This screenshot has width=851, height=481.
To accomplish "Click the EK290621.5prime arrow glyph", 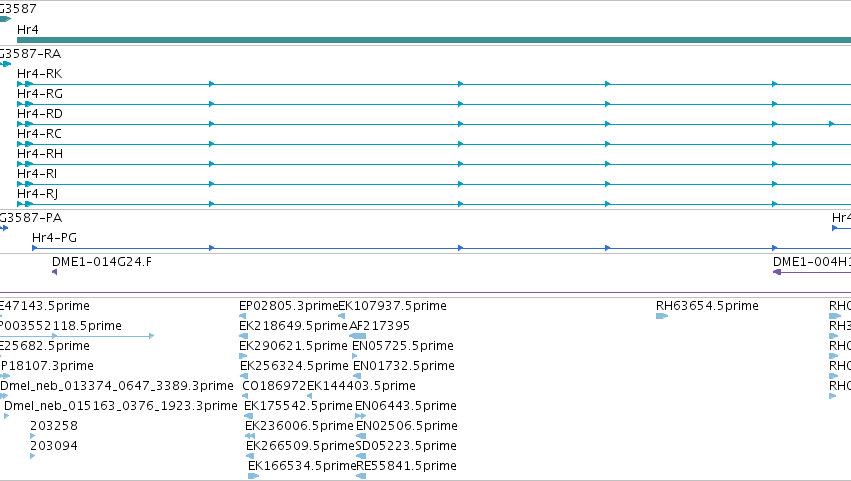I will click(243, 356).
